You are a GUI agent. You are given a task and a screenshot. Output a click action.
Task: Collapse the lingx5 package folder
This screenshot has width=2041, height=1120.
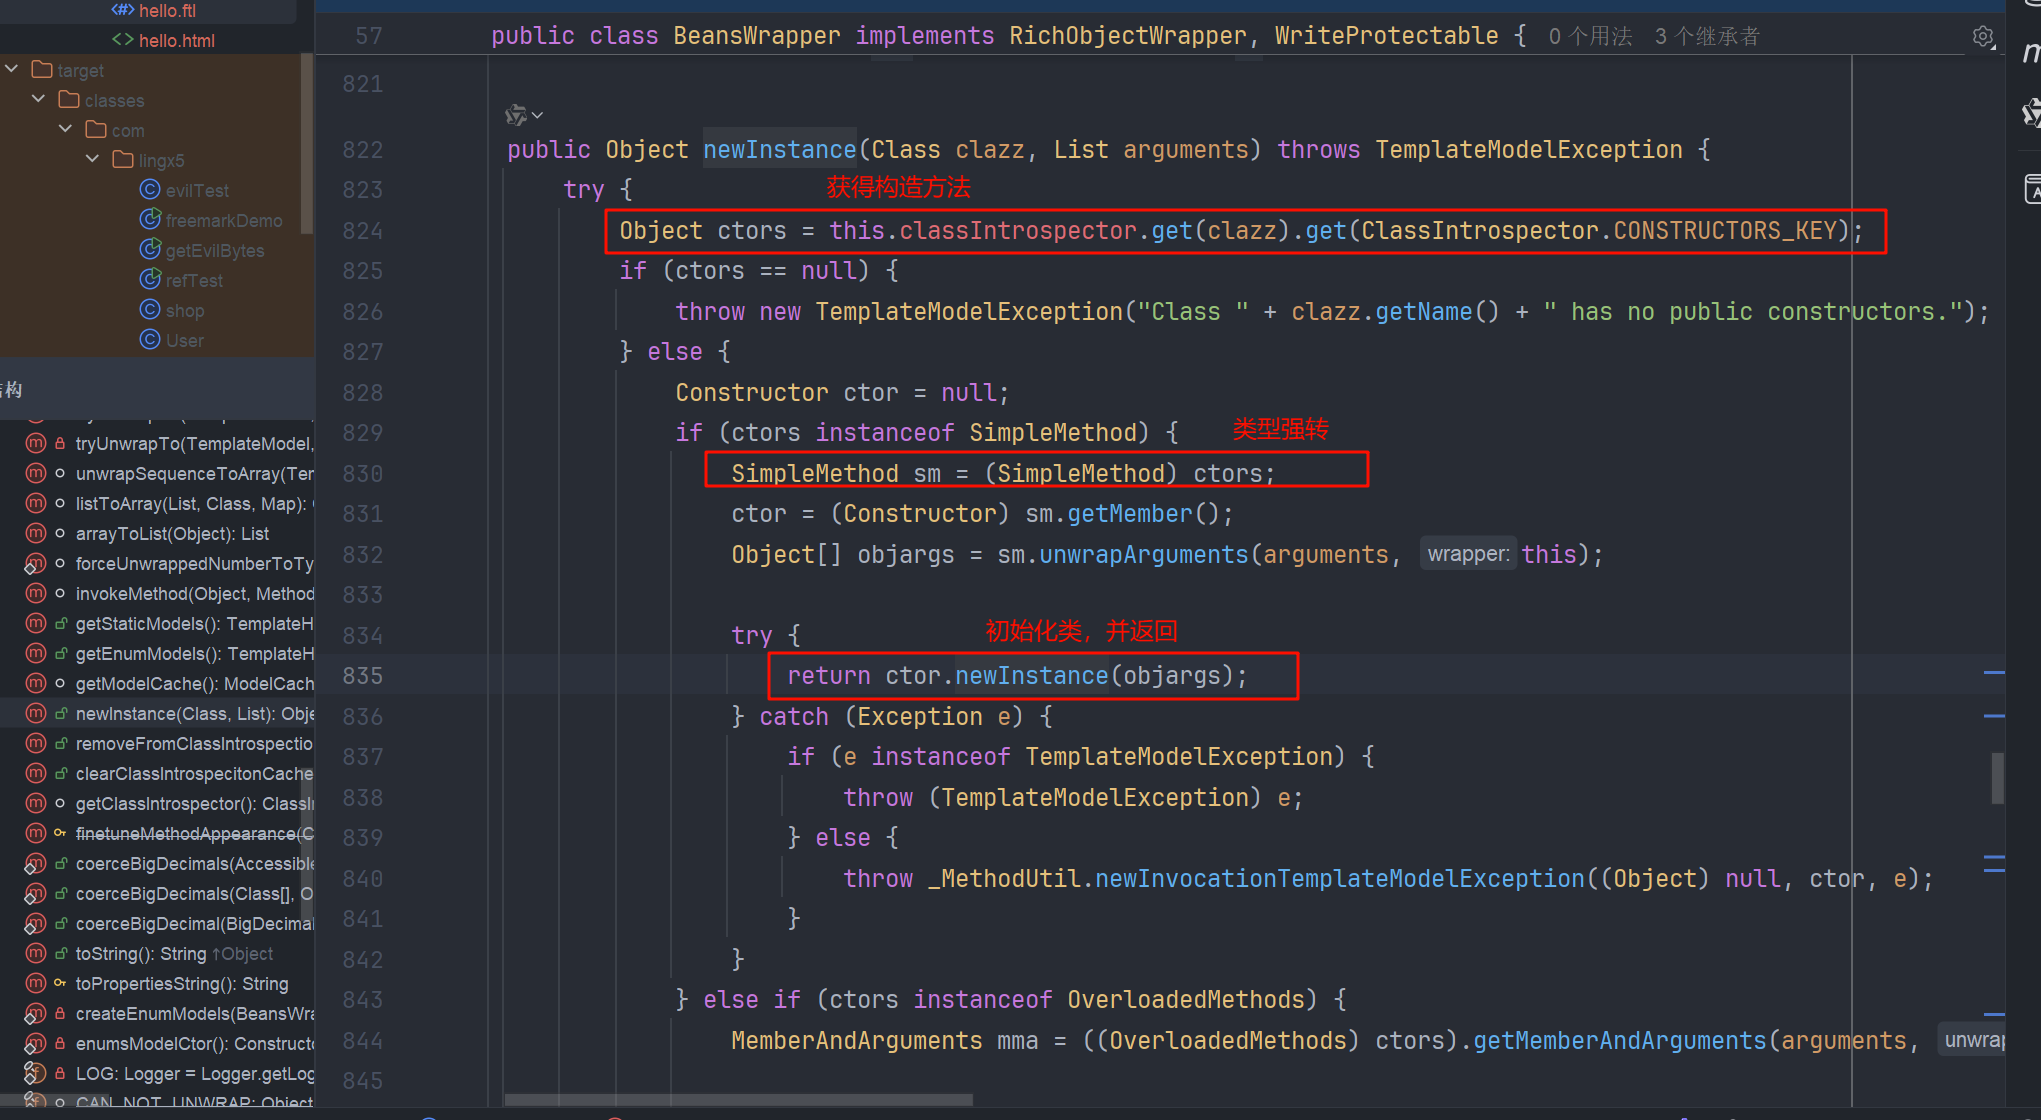tap(93, 160)
